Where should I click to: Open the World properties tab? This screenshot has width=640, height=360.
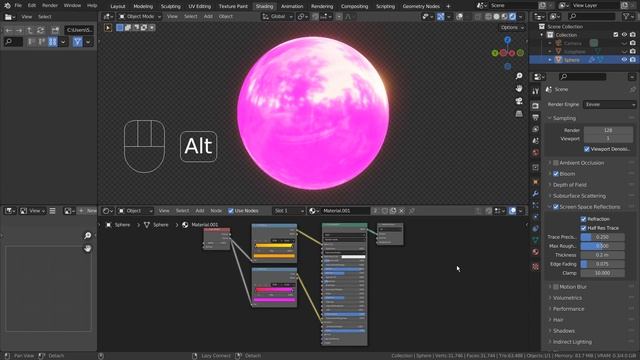click(536, 152)
